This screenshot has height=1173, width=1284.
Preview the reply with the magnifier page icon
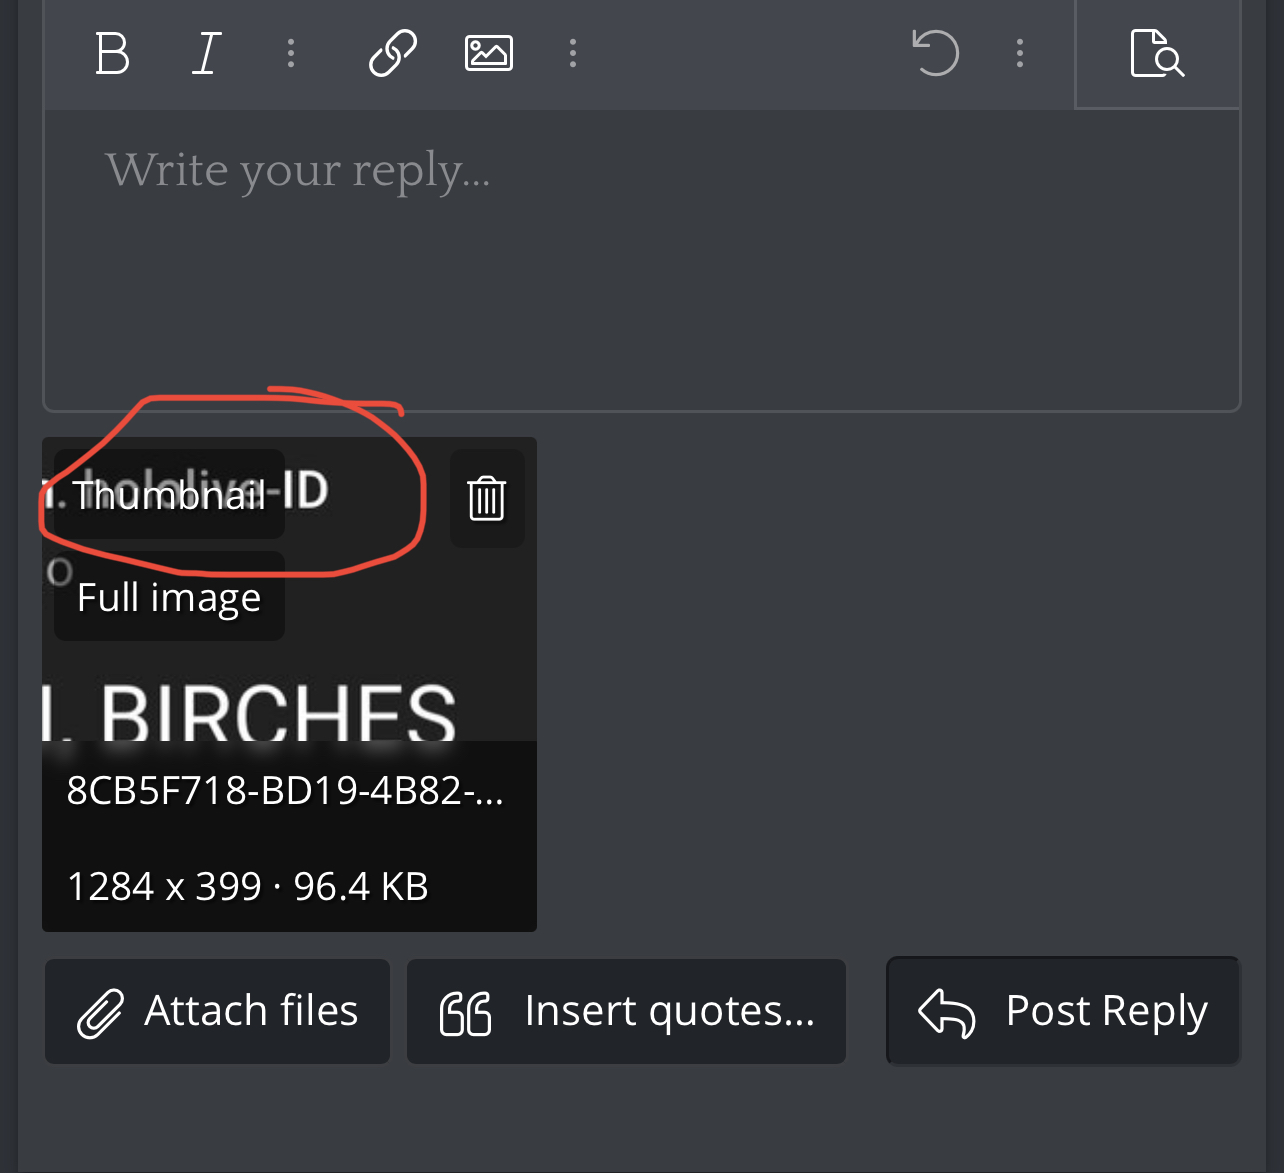point(1157,53)
